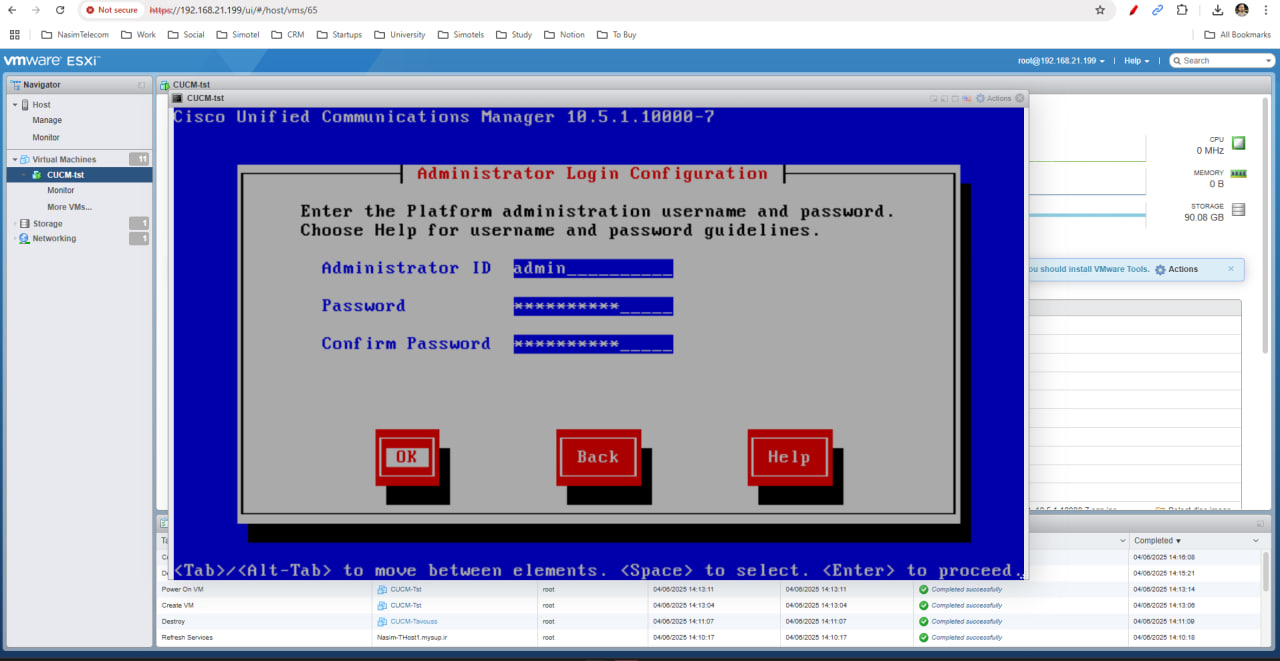
Task: Click the ESXi Search field
Action: (x=1223, y=61)
